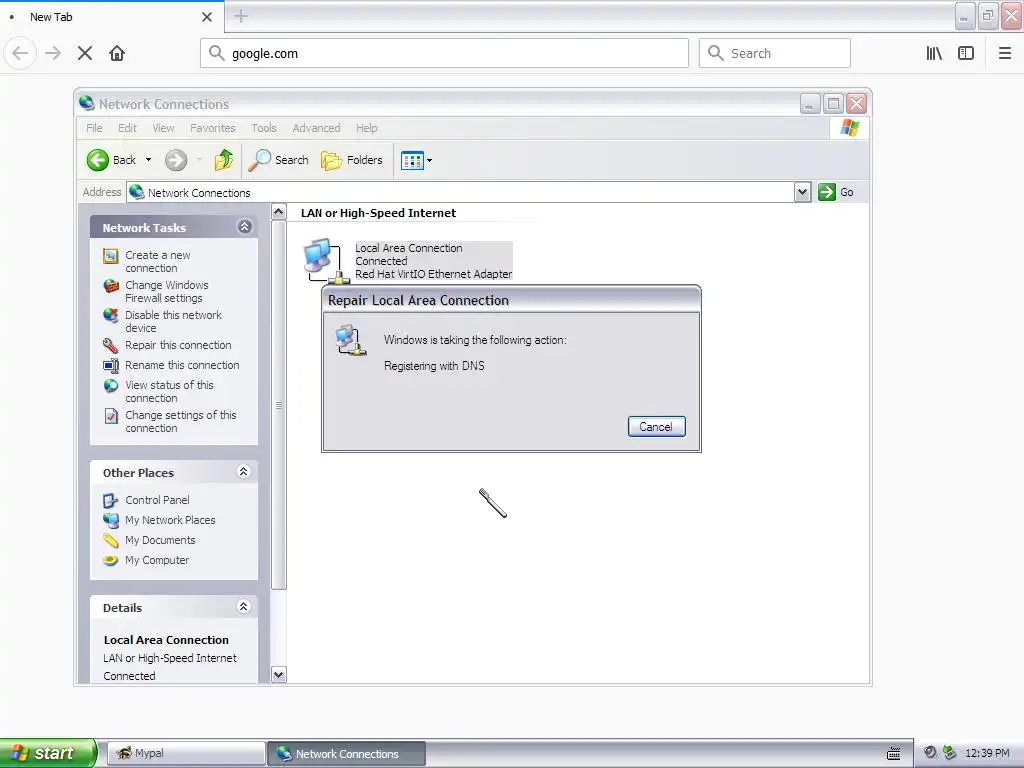Click View status of this connection icon
Viewport: 1024px width, 768px height.
111,386
